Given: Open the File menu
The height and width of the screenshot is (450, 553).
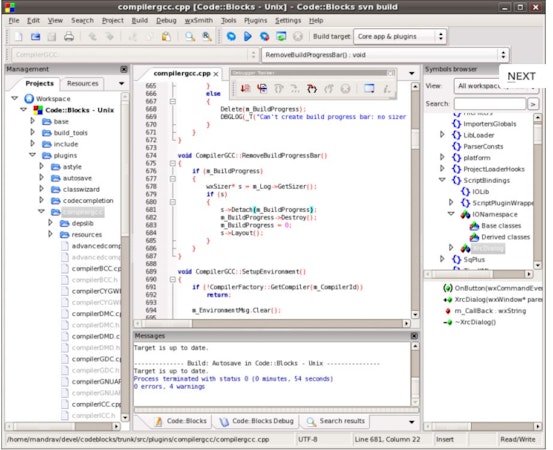Looking at the screenshot, I should pyautogui.click(x=14, y=20).
